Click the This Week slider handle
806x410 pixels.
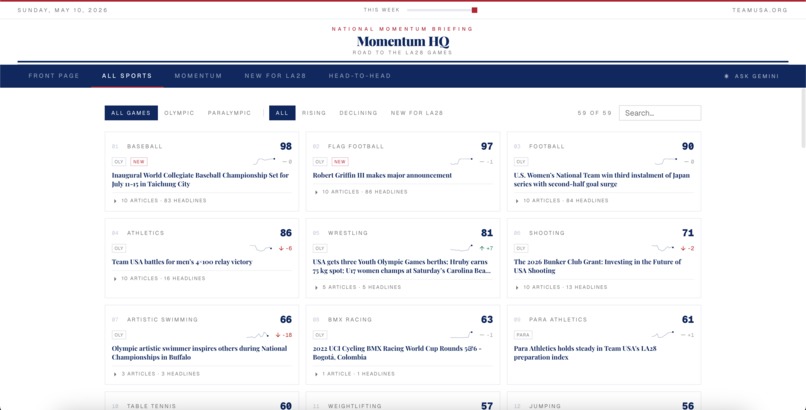(x=474, y=10)
